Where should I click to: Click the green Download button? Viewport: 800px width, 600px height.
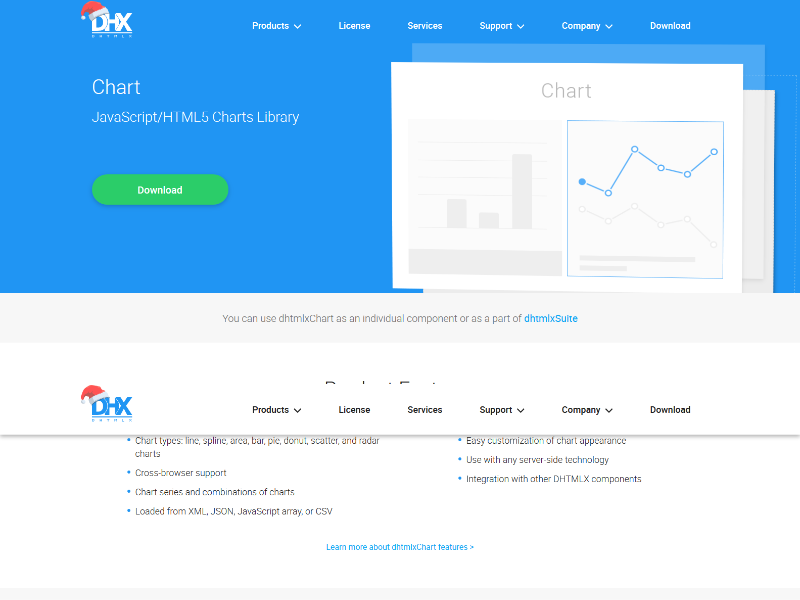pos(160,190)
